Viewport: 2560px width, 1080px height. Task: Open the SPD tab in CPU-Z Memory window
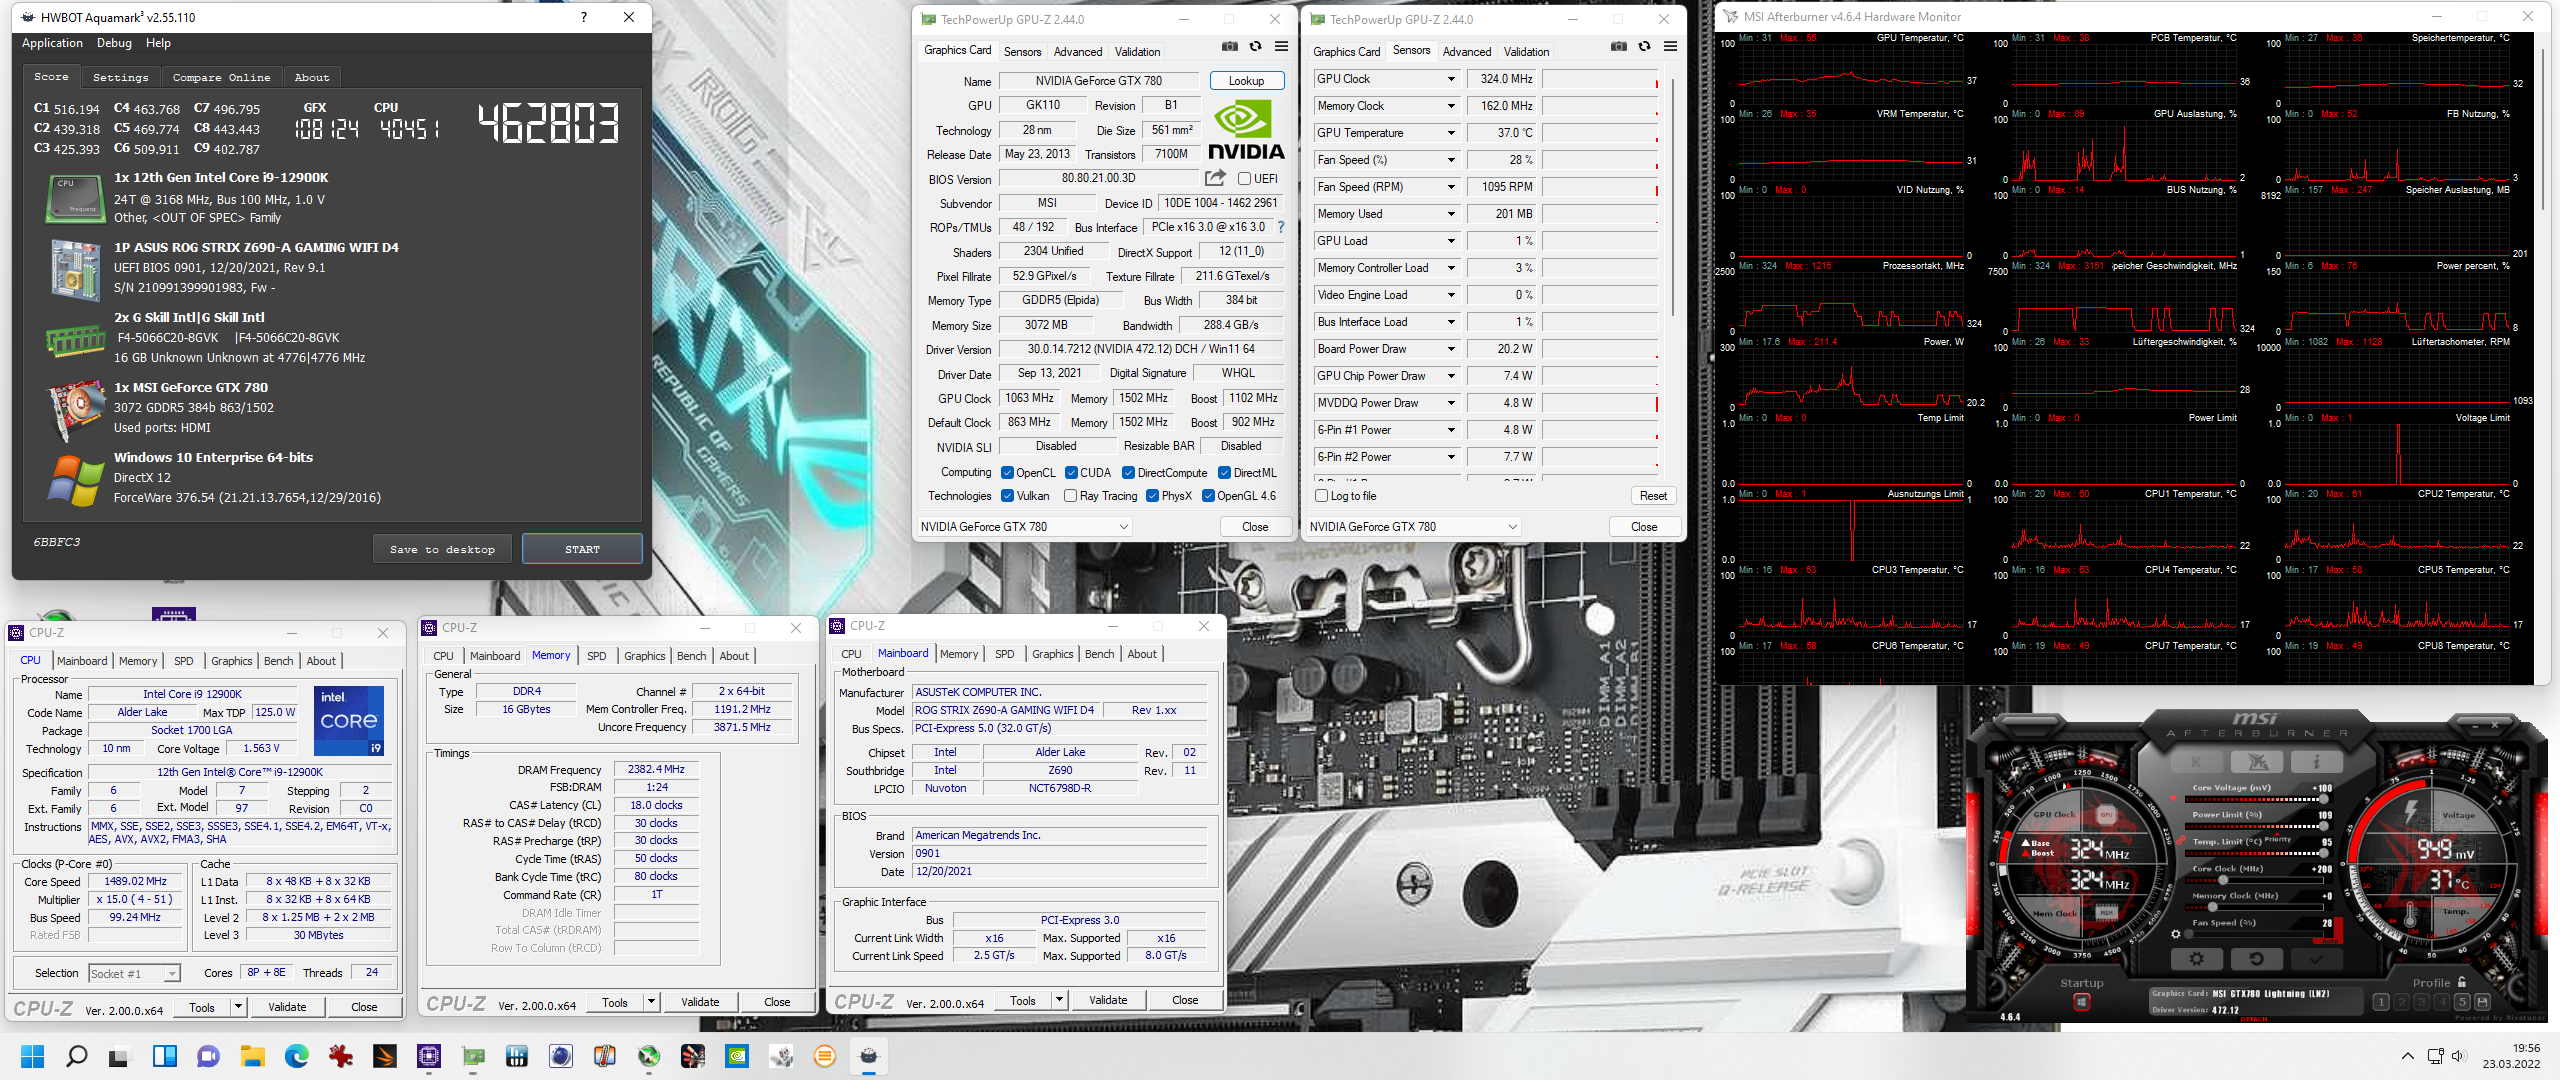(596, 656)
